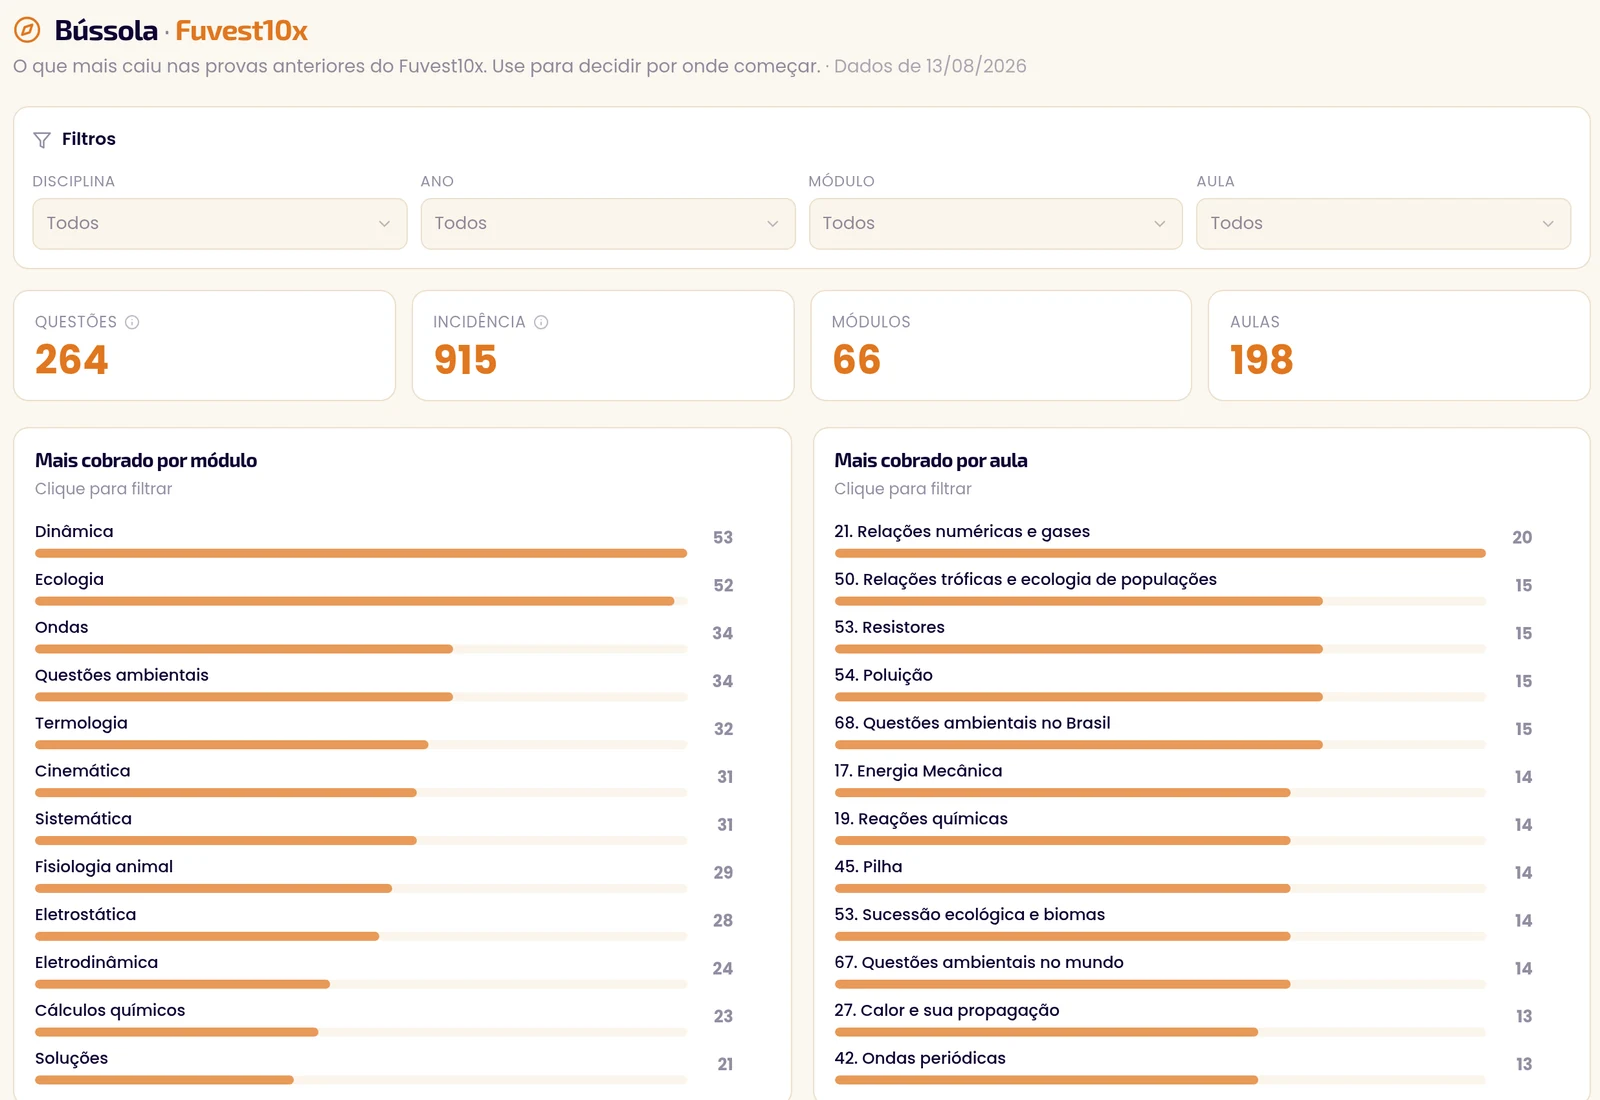Click the Mais cobrado por módulo heading
The width and height of the screenshot is (1600, 1100).
click(x=146, y=461)
